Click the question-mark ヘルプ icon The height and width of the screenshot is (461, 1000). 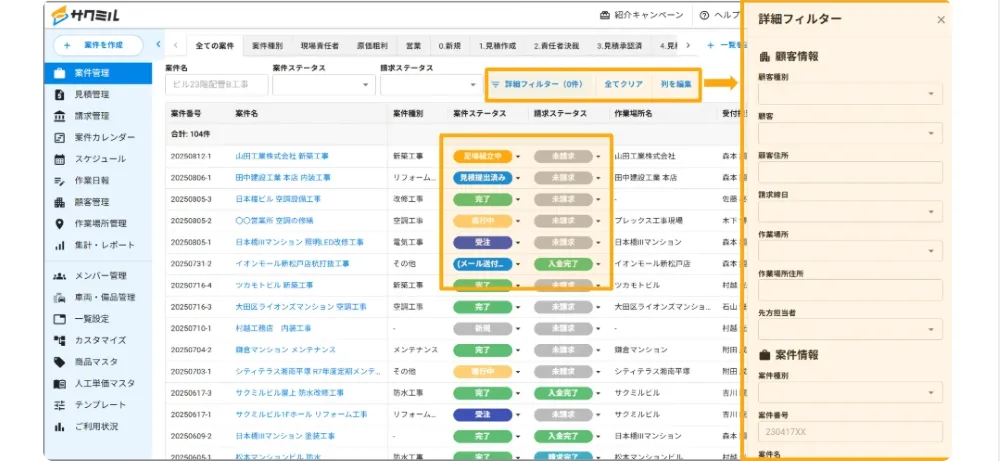click(704, 15)
